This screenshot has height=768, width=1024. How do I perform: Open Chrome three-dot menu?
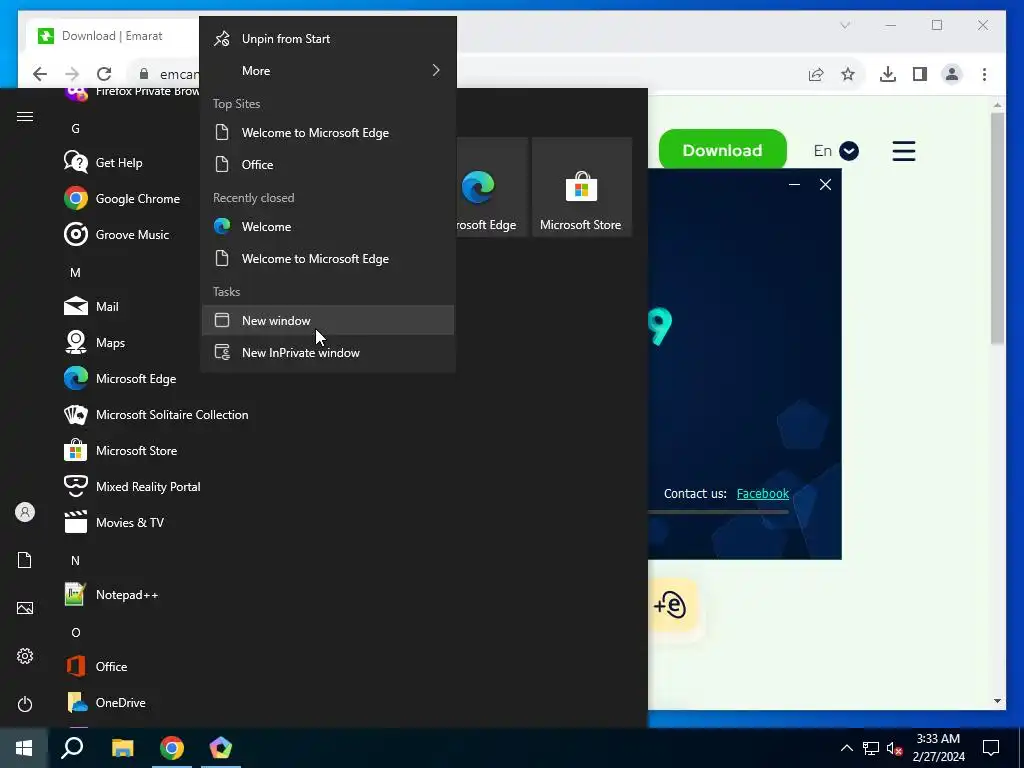[x=984, y=74]
